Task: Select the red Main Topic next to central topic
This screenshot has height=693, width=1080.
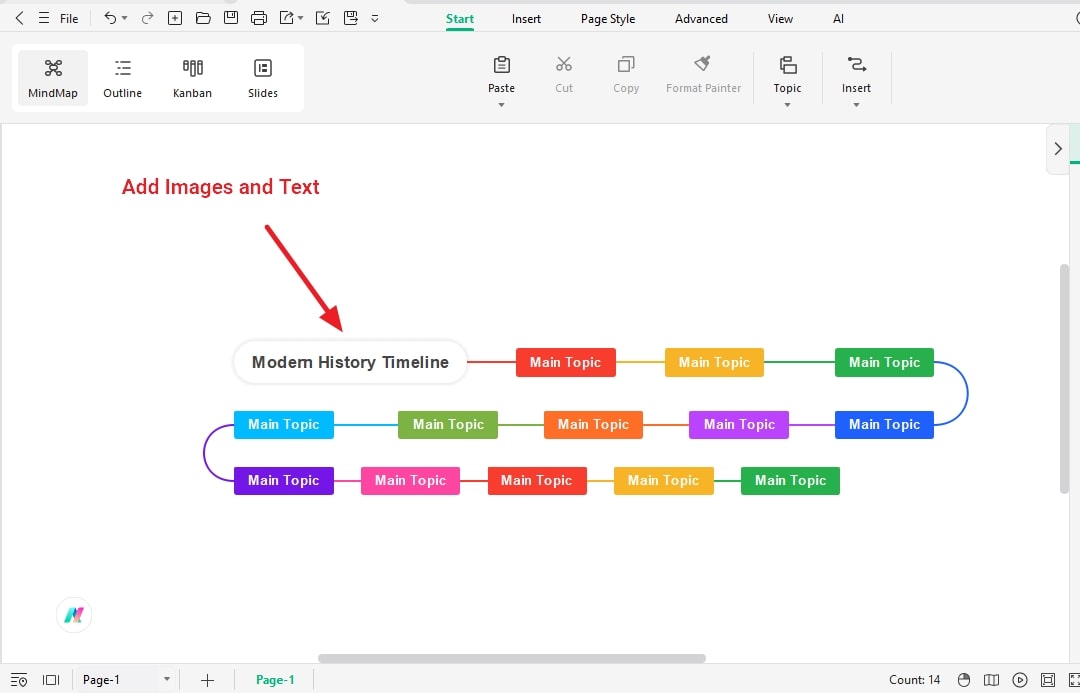Action: (x=565, y=362)
